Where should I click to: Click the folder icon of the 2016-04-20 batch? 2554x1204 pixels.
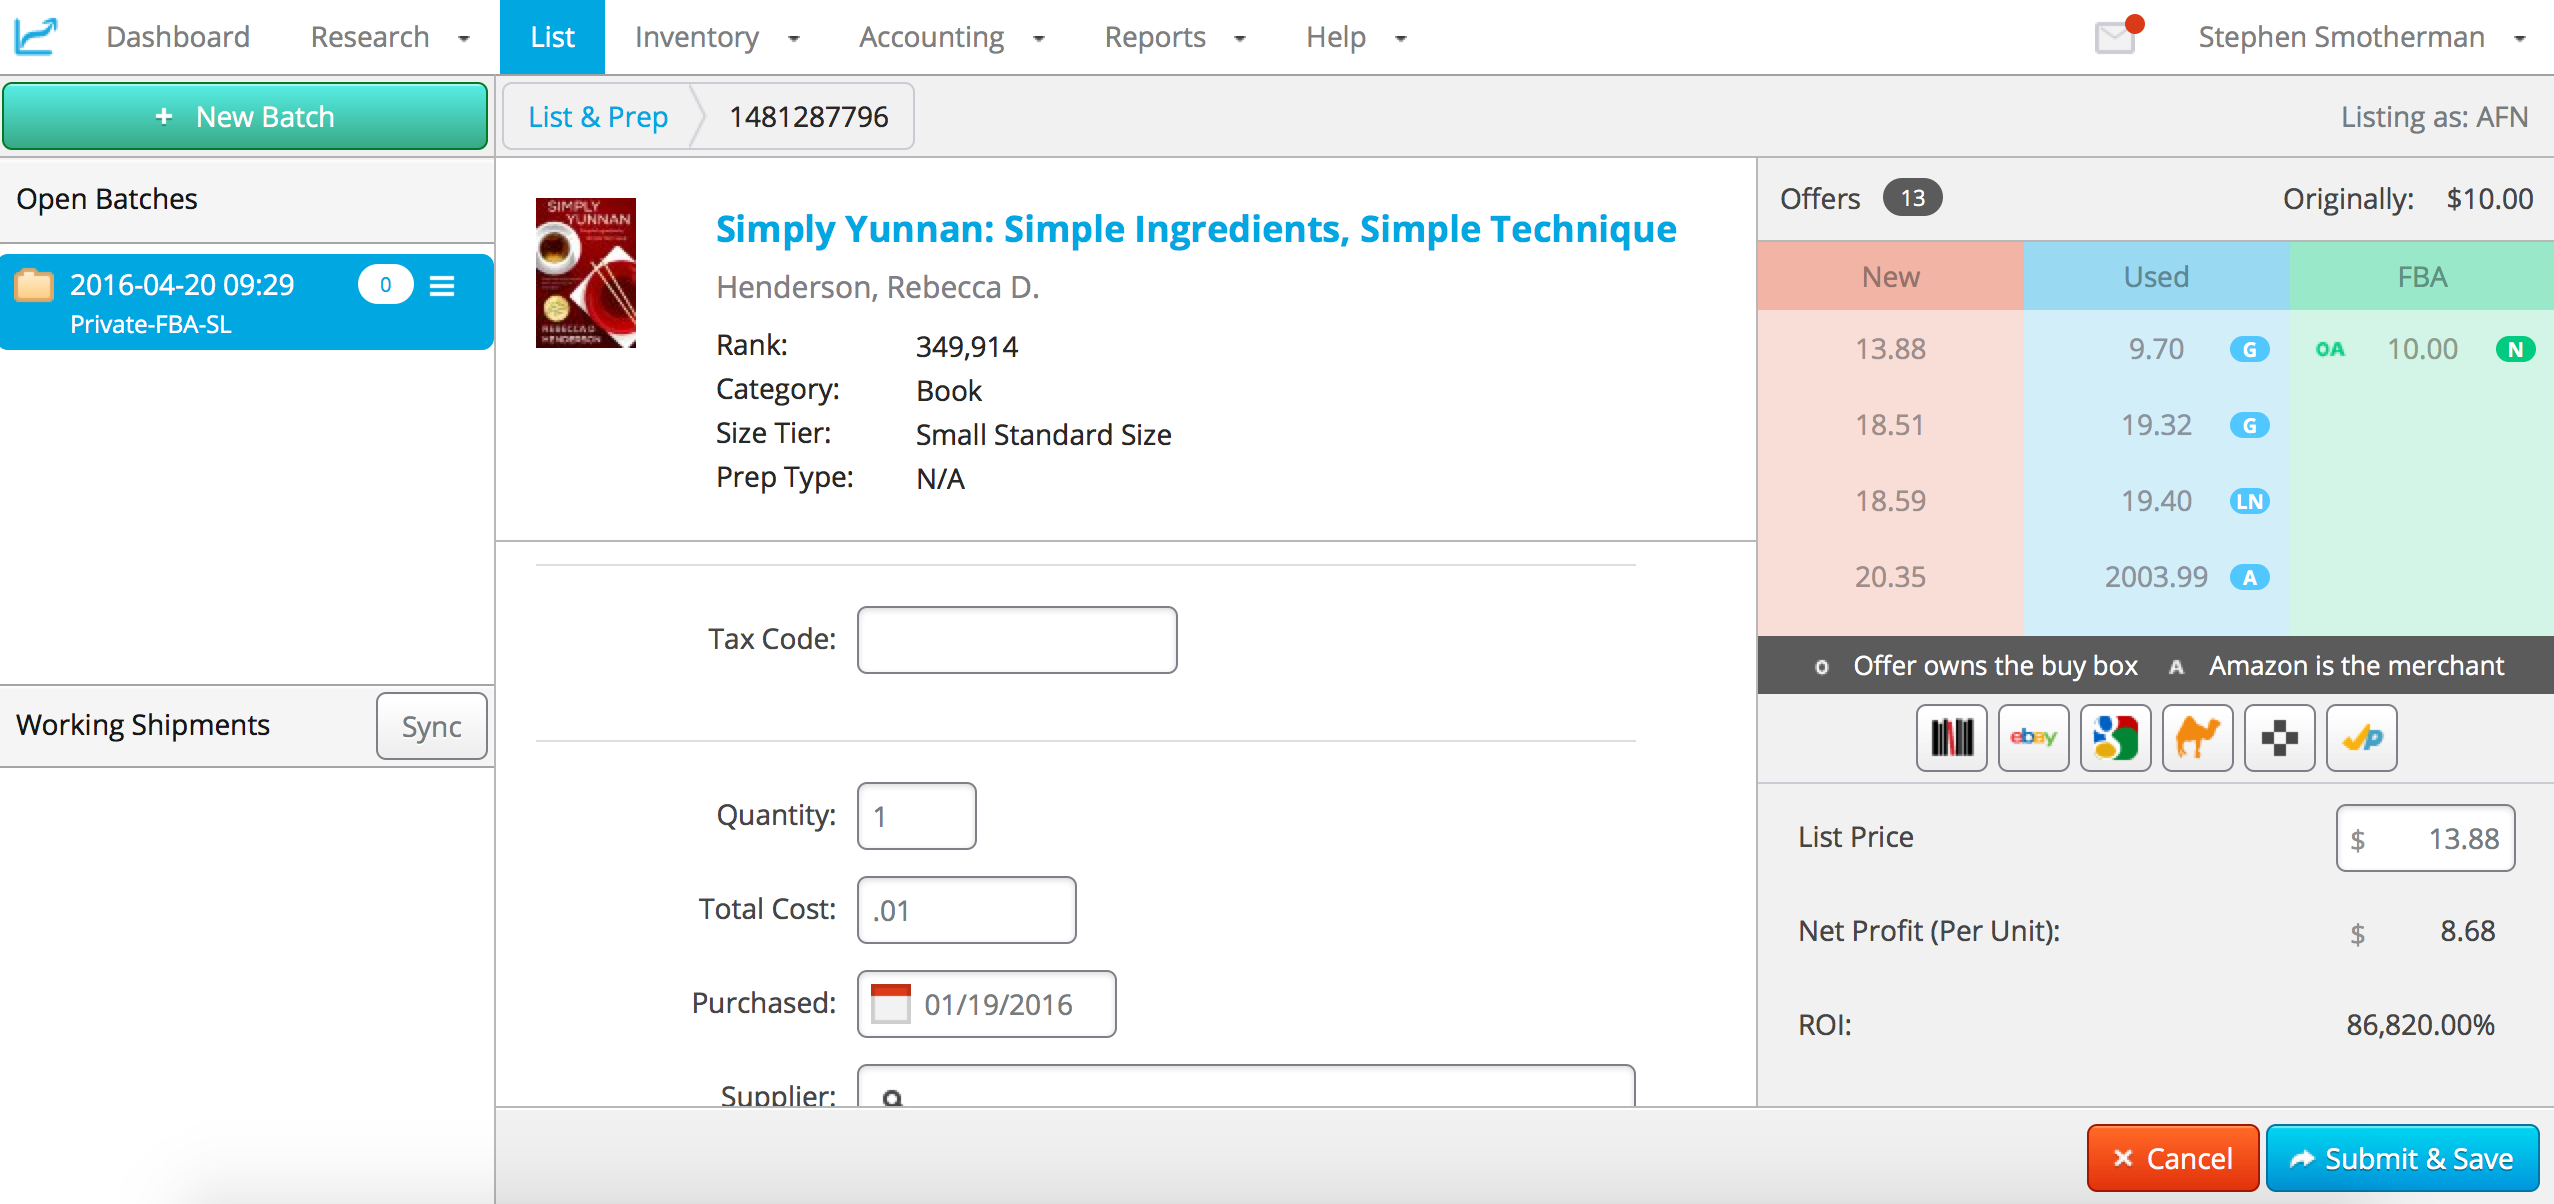(x=34, y=285)
